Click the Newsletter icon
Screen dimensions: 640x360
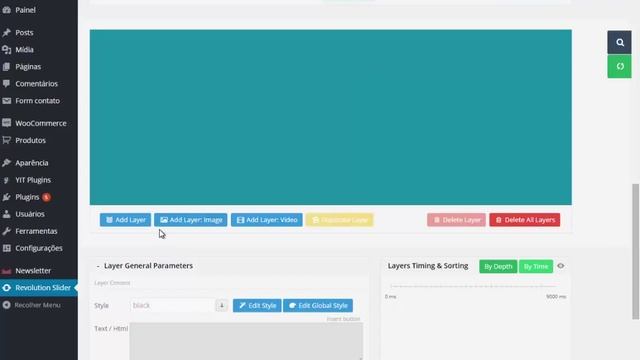(7, 271)
